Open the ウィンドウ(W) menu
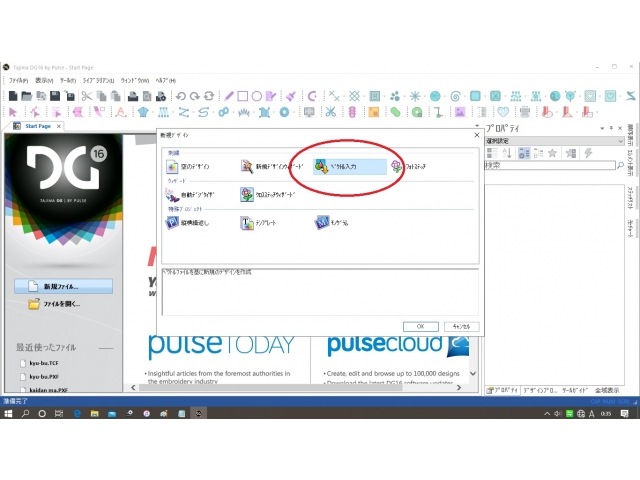Viewport: 640px width, 480px height. pos(135,80)
